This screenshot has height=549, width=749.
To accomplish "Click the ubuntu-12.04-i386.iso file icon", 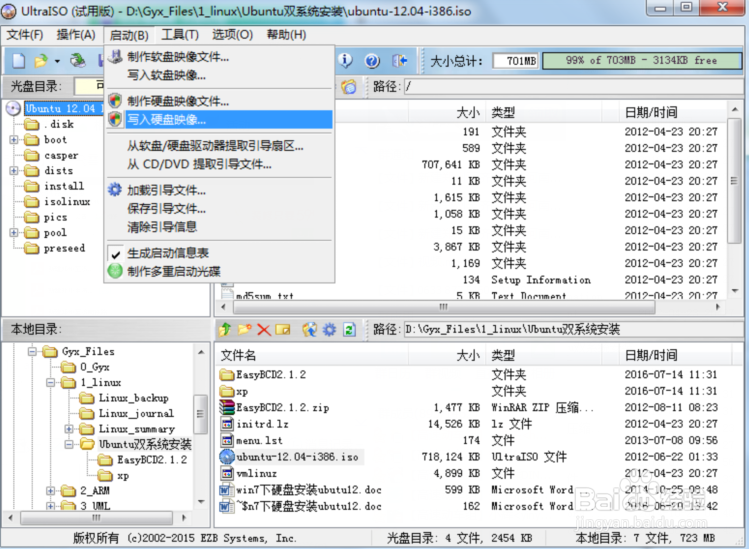I will [x=226, y=457].
